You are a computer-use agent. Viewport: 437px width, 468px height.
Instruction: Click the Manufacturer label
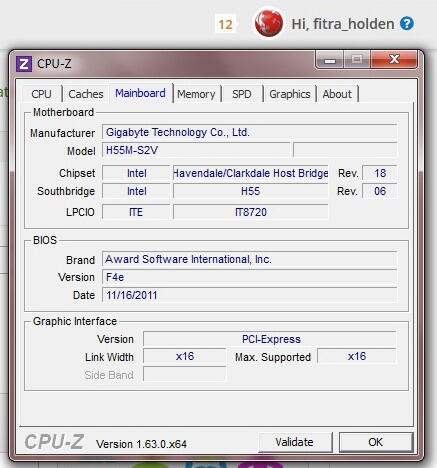(63, 133)
